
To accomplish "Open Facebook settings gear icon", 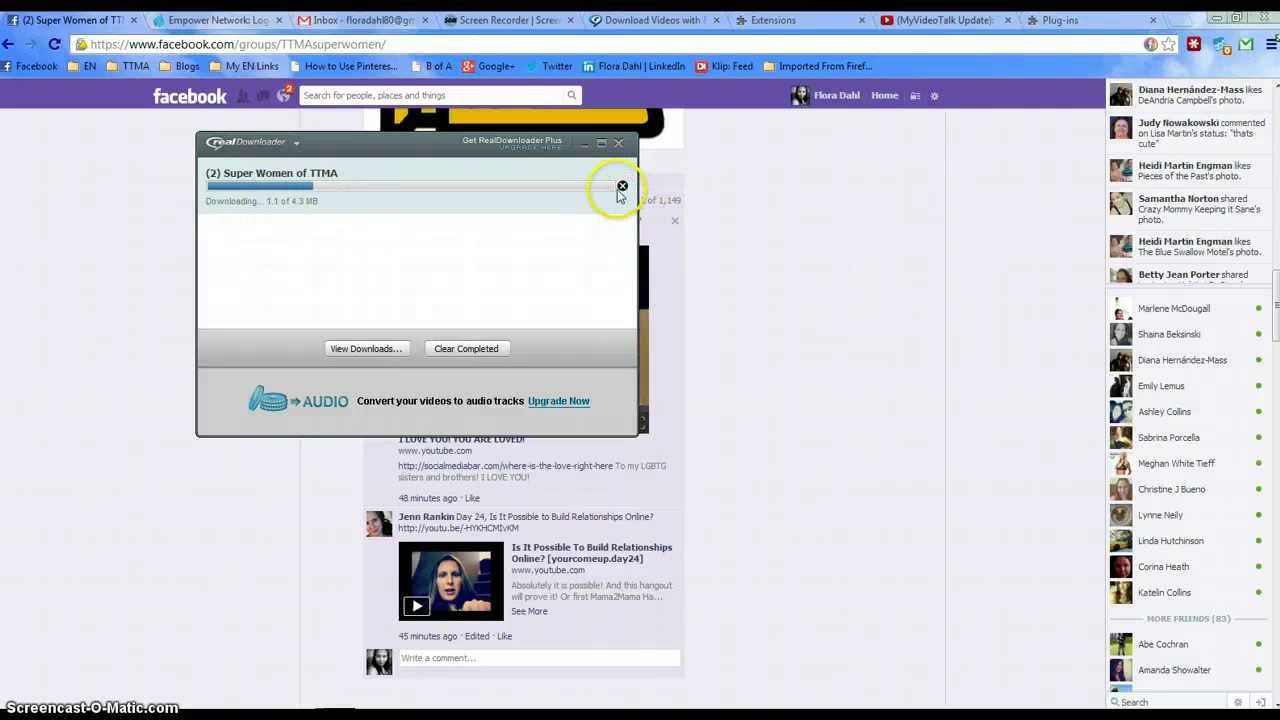I will pyautogui.click(x=934, y=96).
